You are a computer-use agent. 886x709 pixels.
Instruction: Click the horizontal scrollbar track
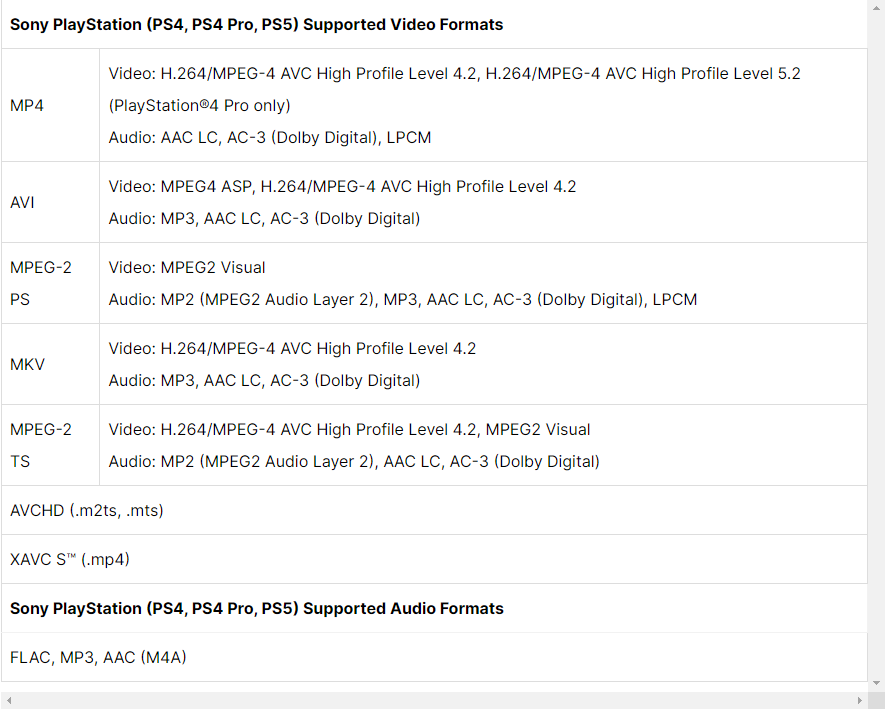click(x=434, y=701)
